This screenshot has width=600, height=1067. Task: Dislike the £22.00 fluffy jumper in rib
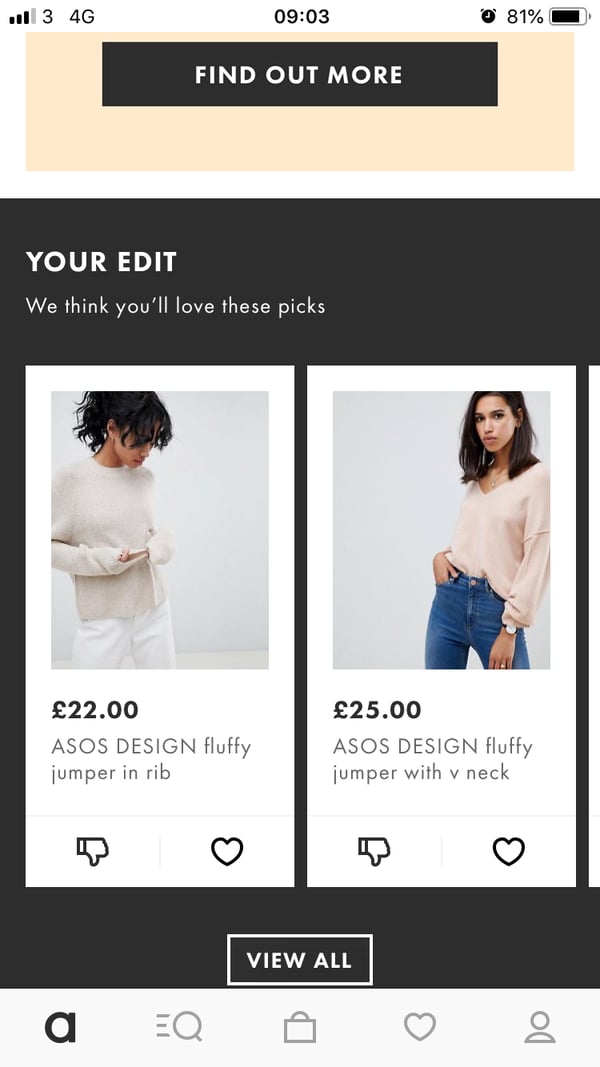[93, 851]
